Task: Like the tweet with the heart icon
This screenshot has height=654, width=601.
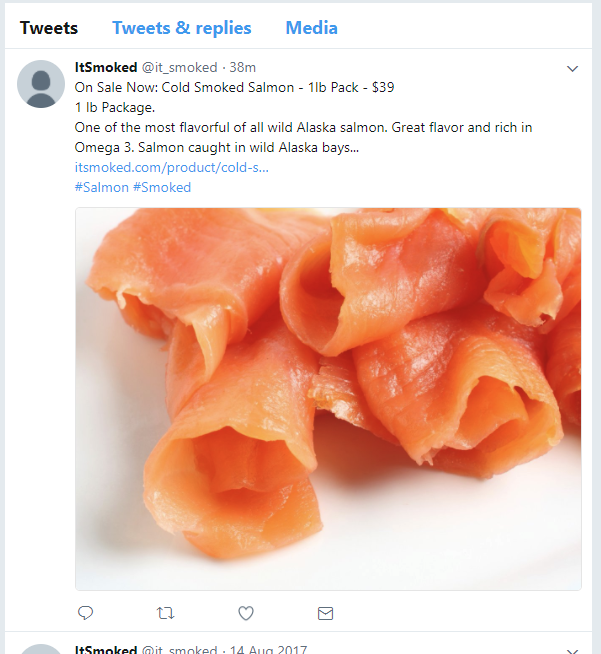Action: click(x=246, y=613)
